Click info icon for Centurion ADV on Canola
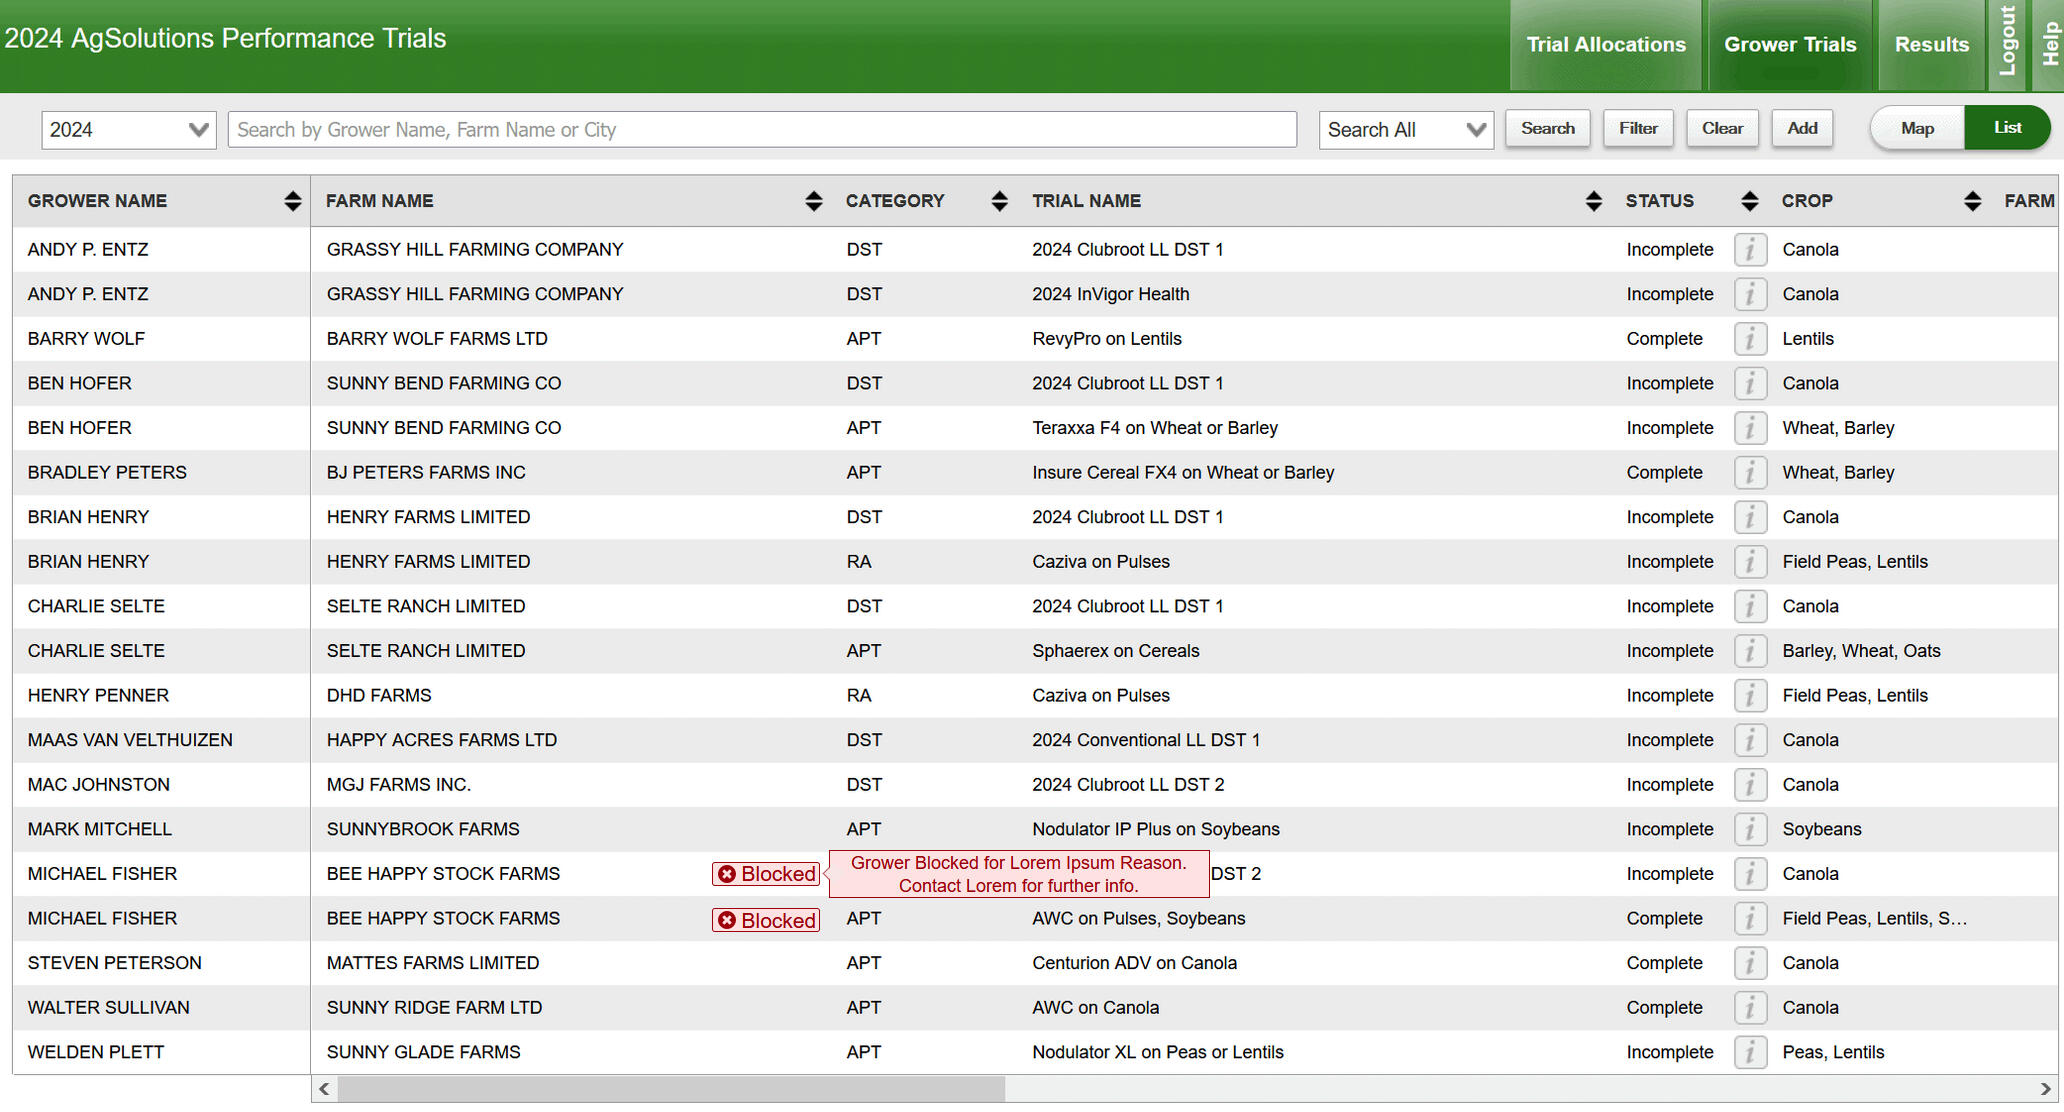This screenshot has width=2064, height=1112. [x=1750, y=963]
